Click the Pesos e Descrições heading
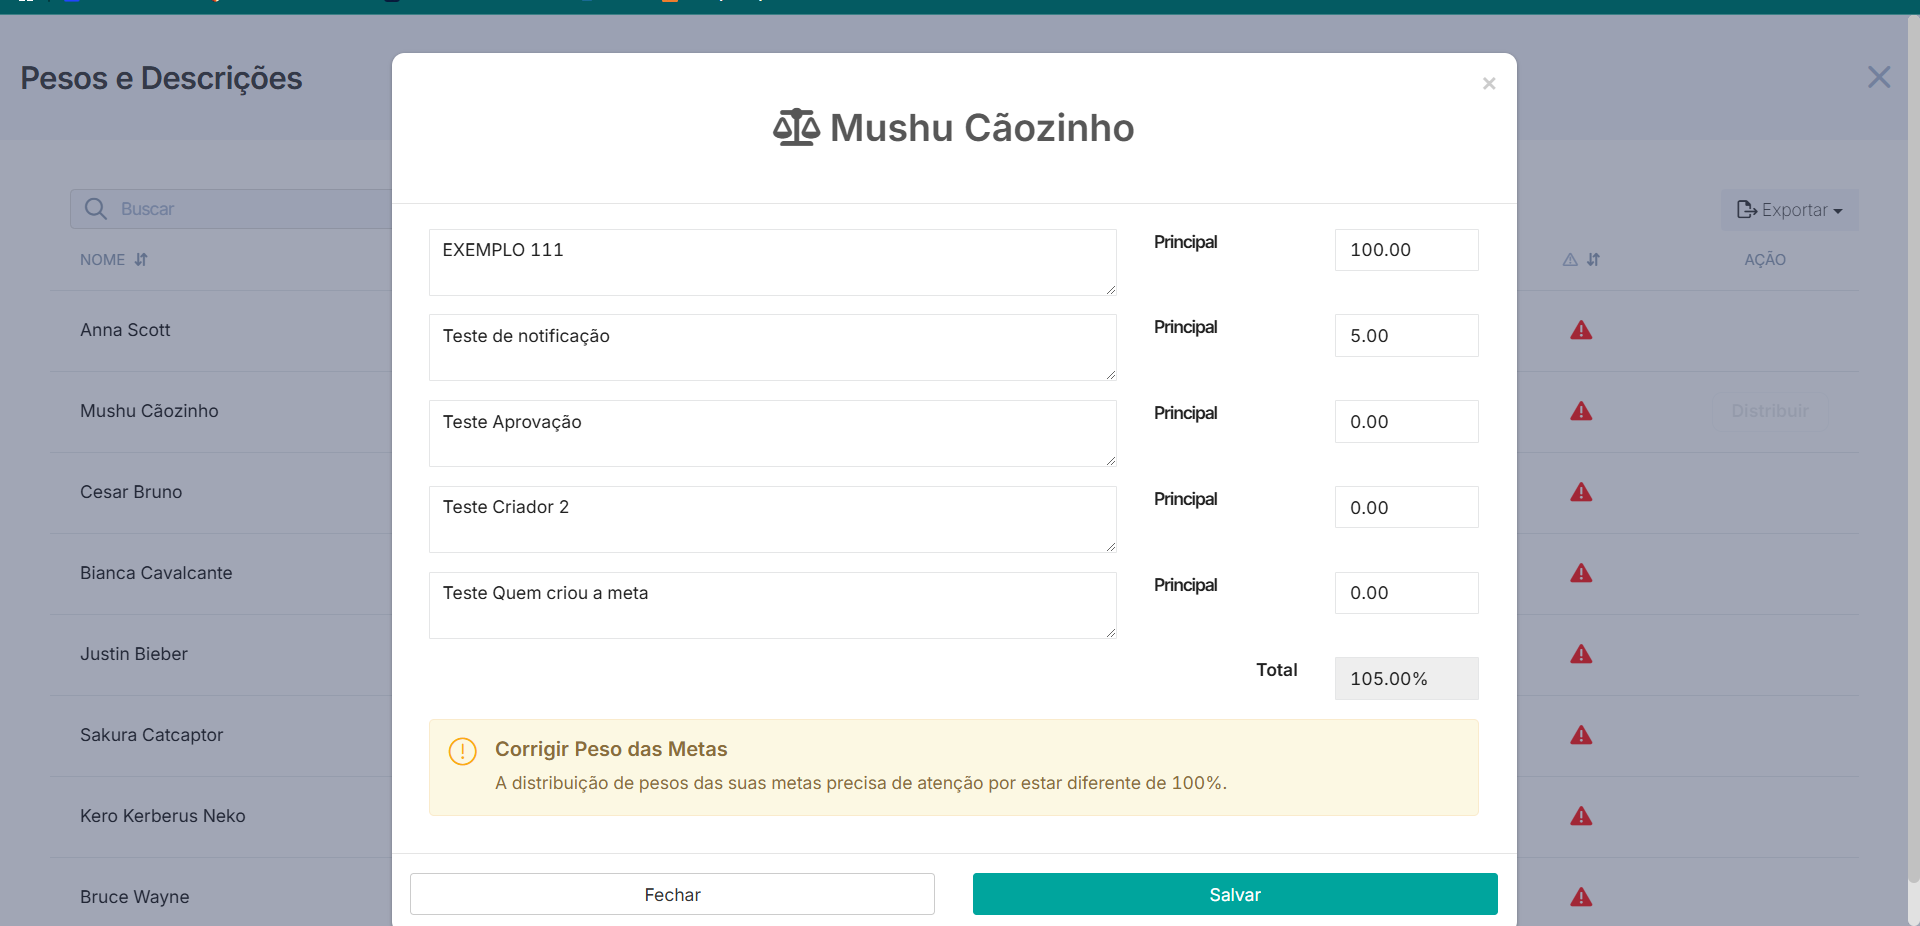This screenshot has height=926, width=1920. [x=161, y=78]
